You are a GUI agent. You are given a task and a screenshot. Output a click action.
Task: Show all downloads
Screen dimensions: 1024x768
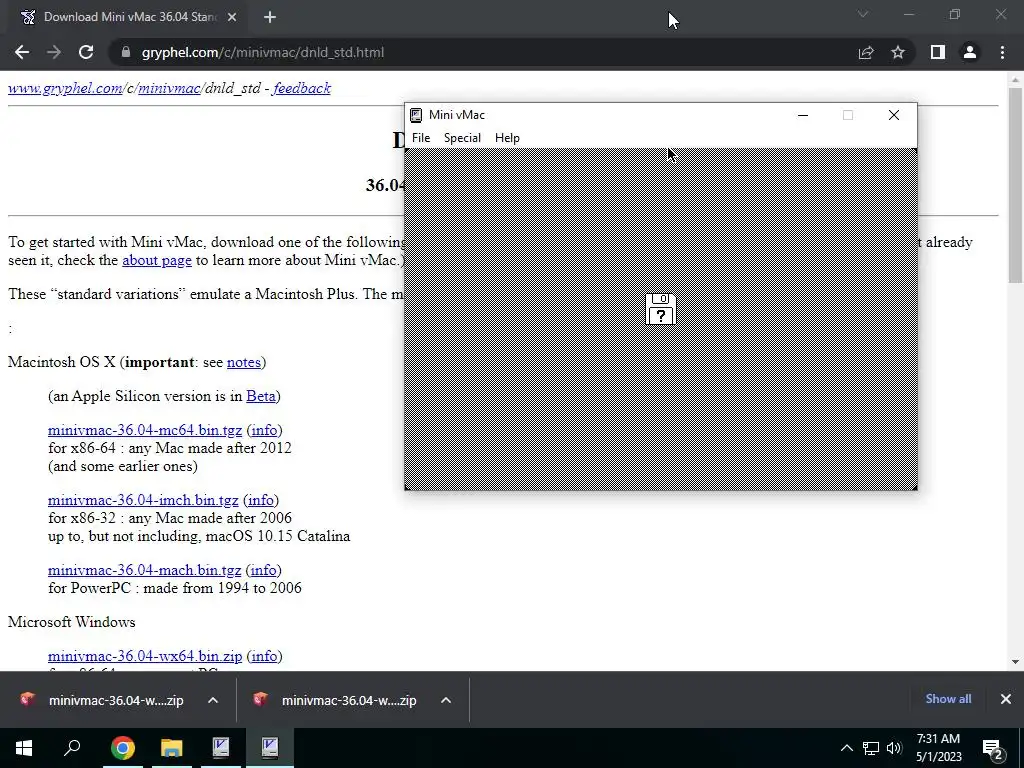click(948, 699)
